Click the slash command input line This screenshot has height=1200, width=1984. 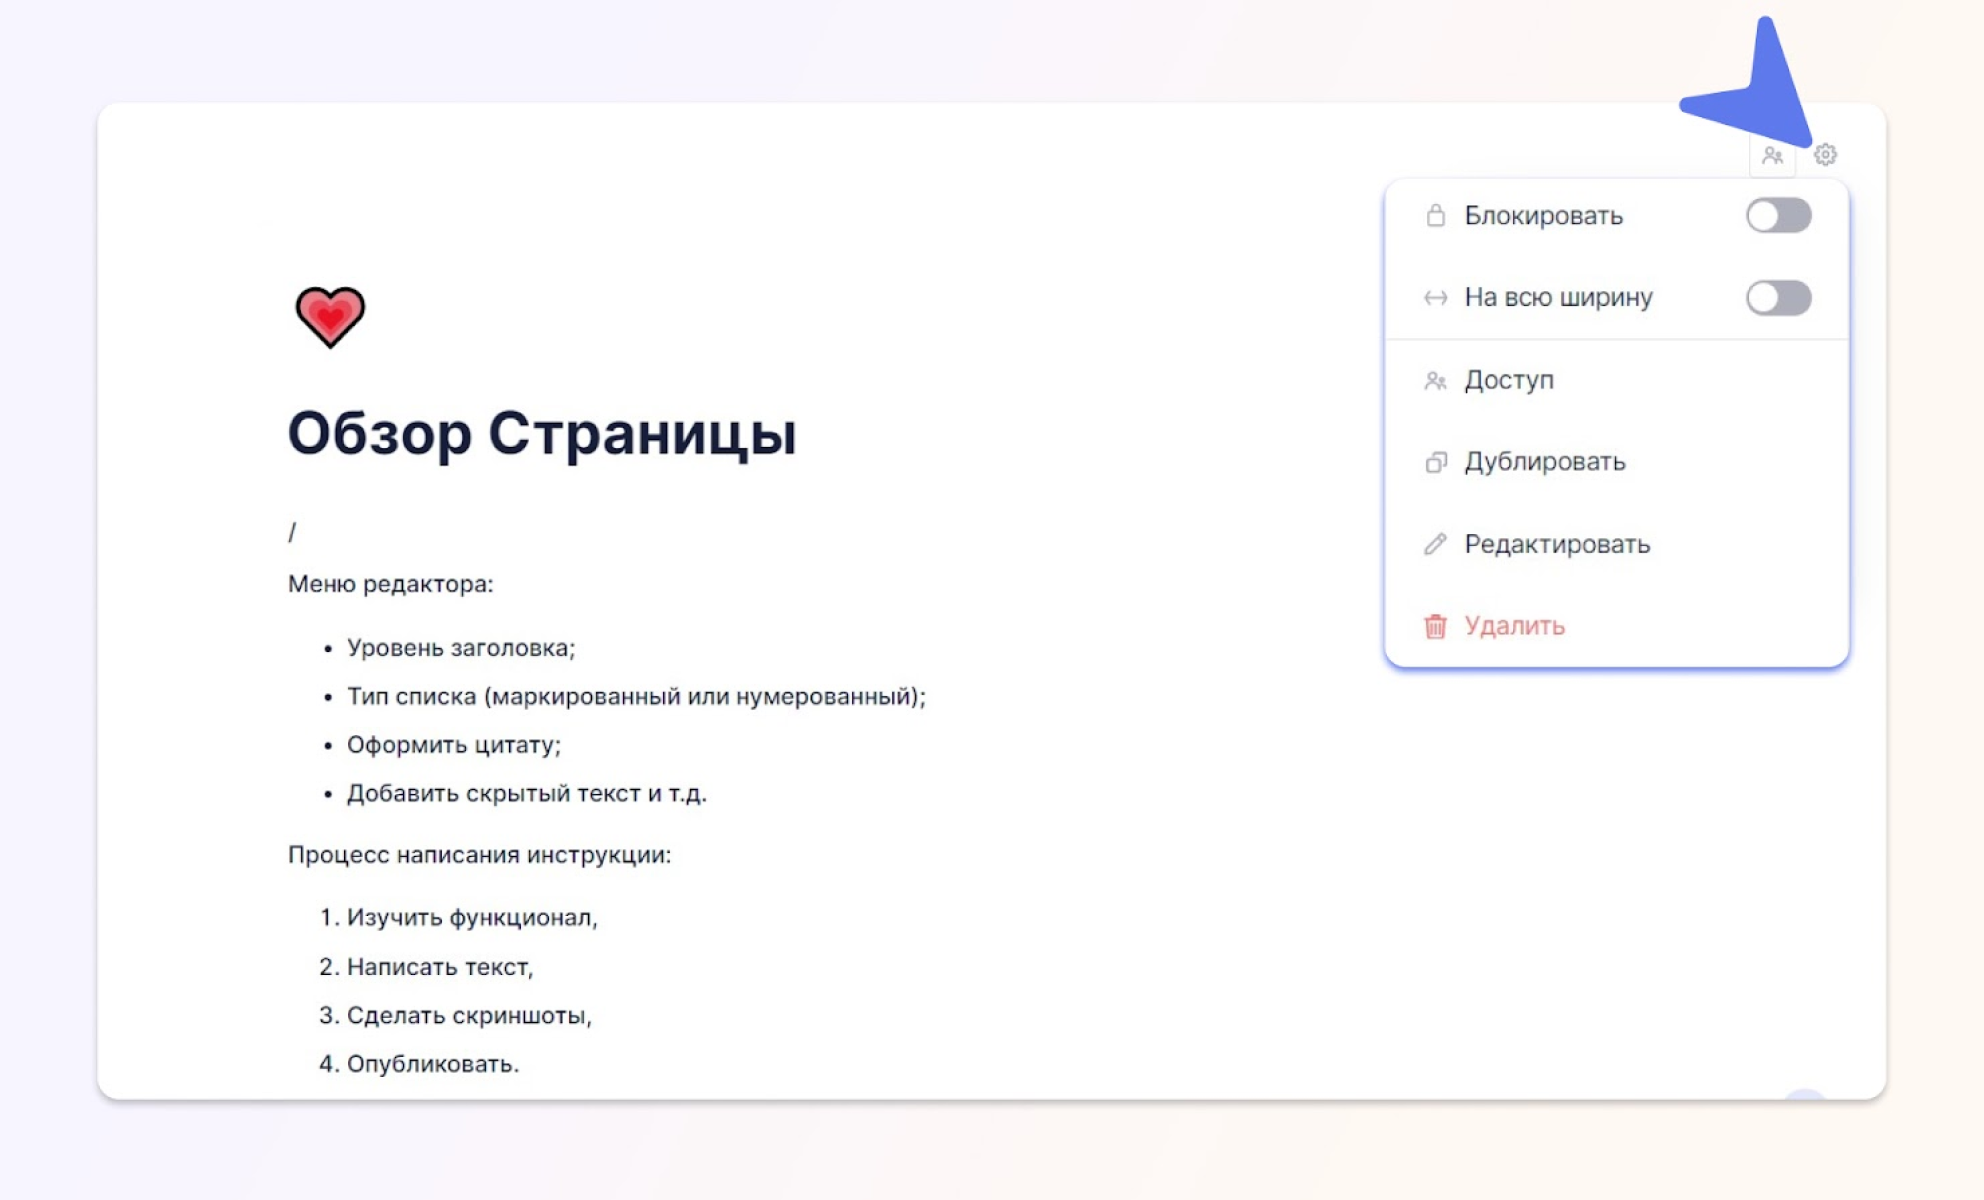tap(292, 529)
